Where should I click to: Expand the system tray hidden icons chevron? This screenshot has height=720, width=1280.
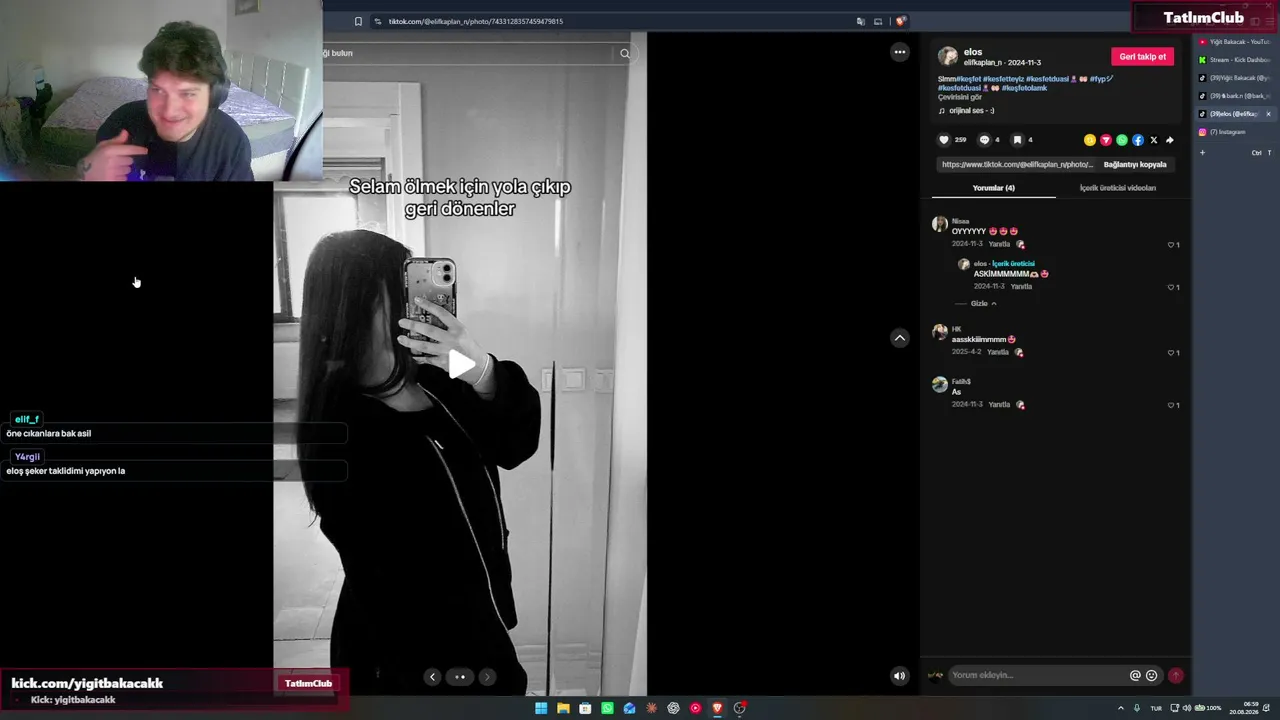1120,708
